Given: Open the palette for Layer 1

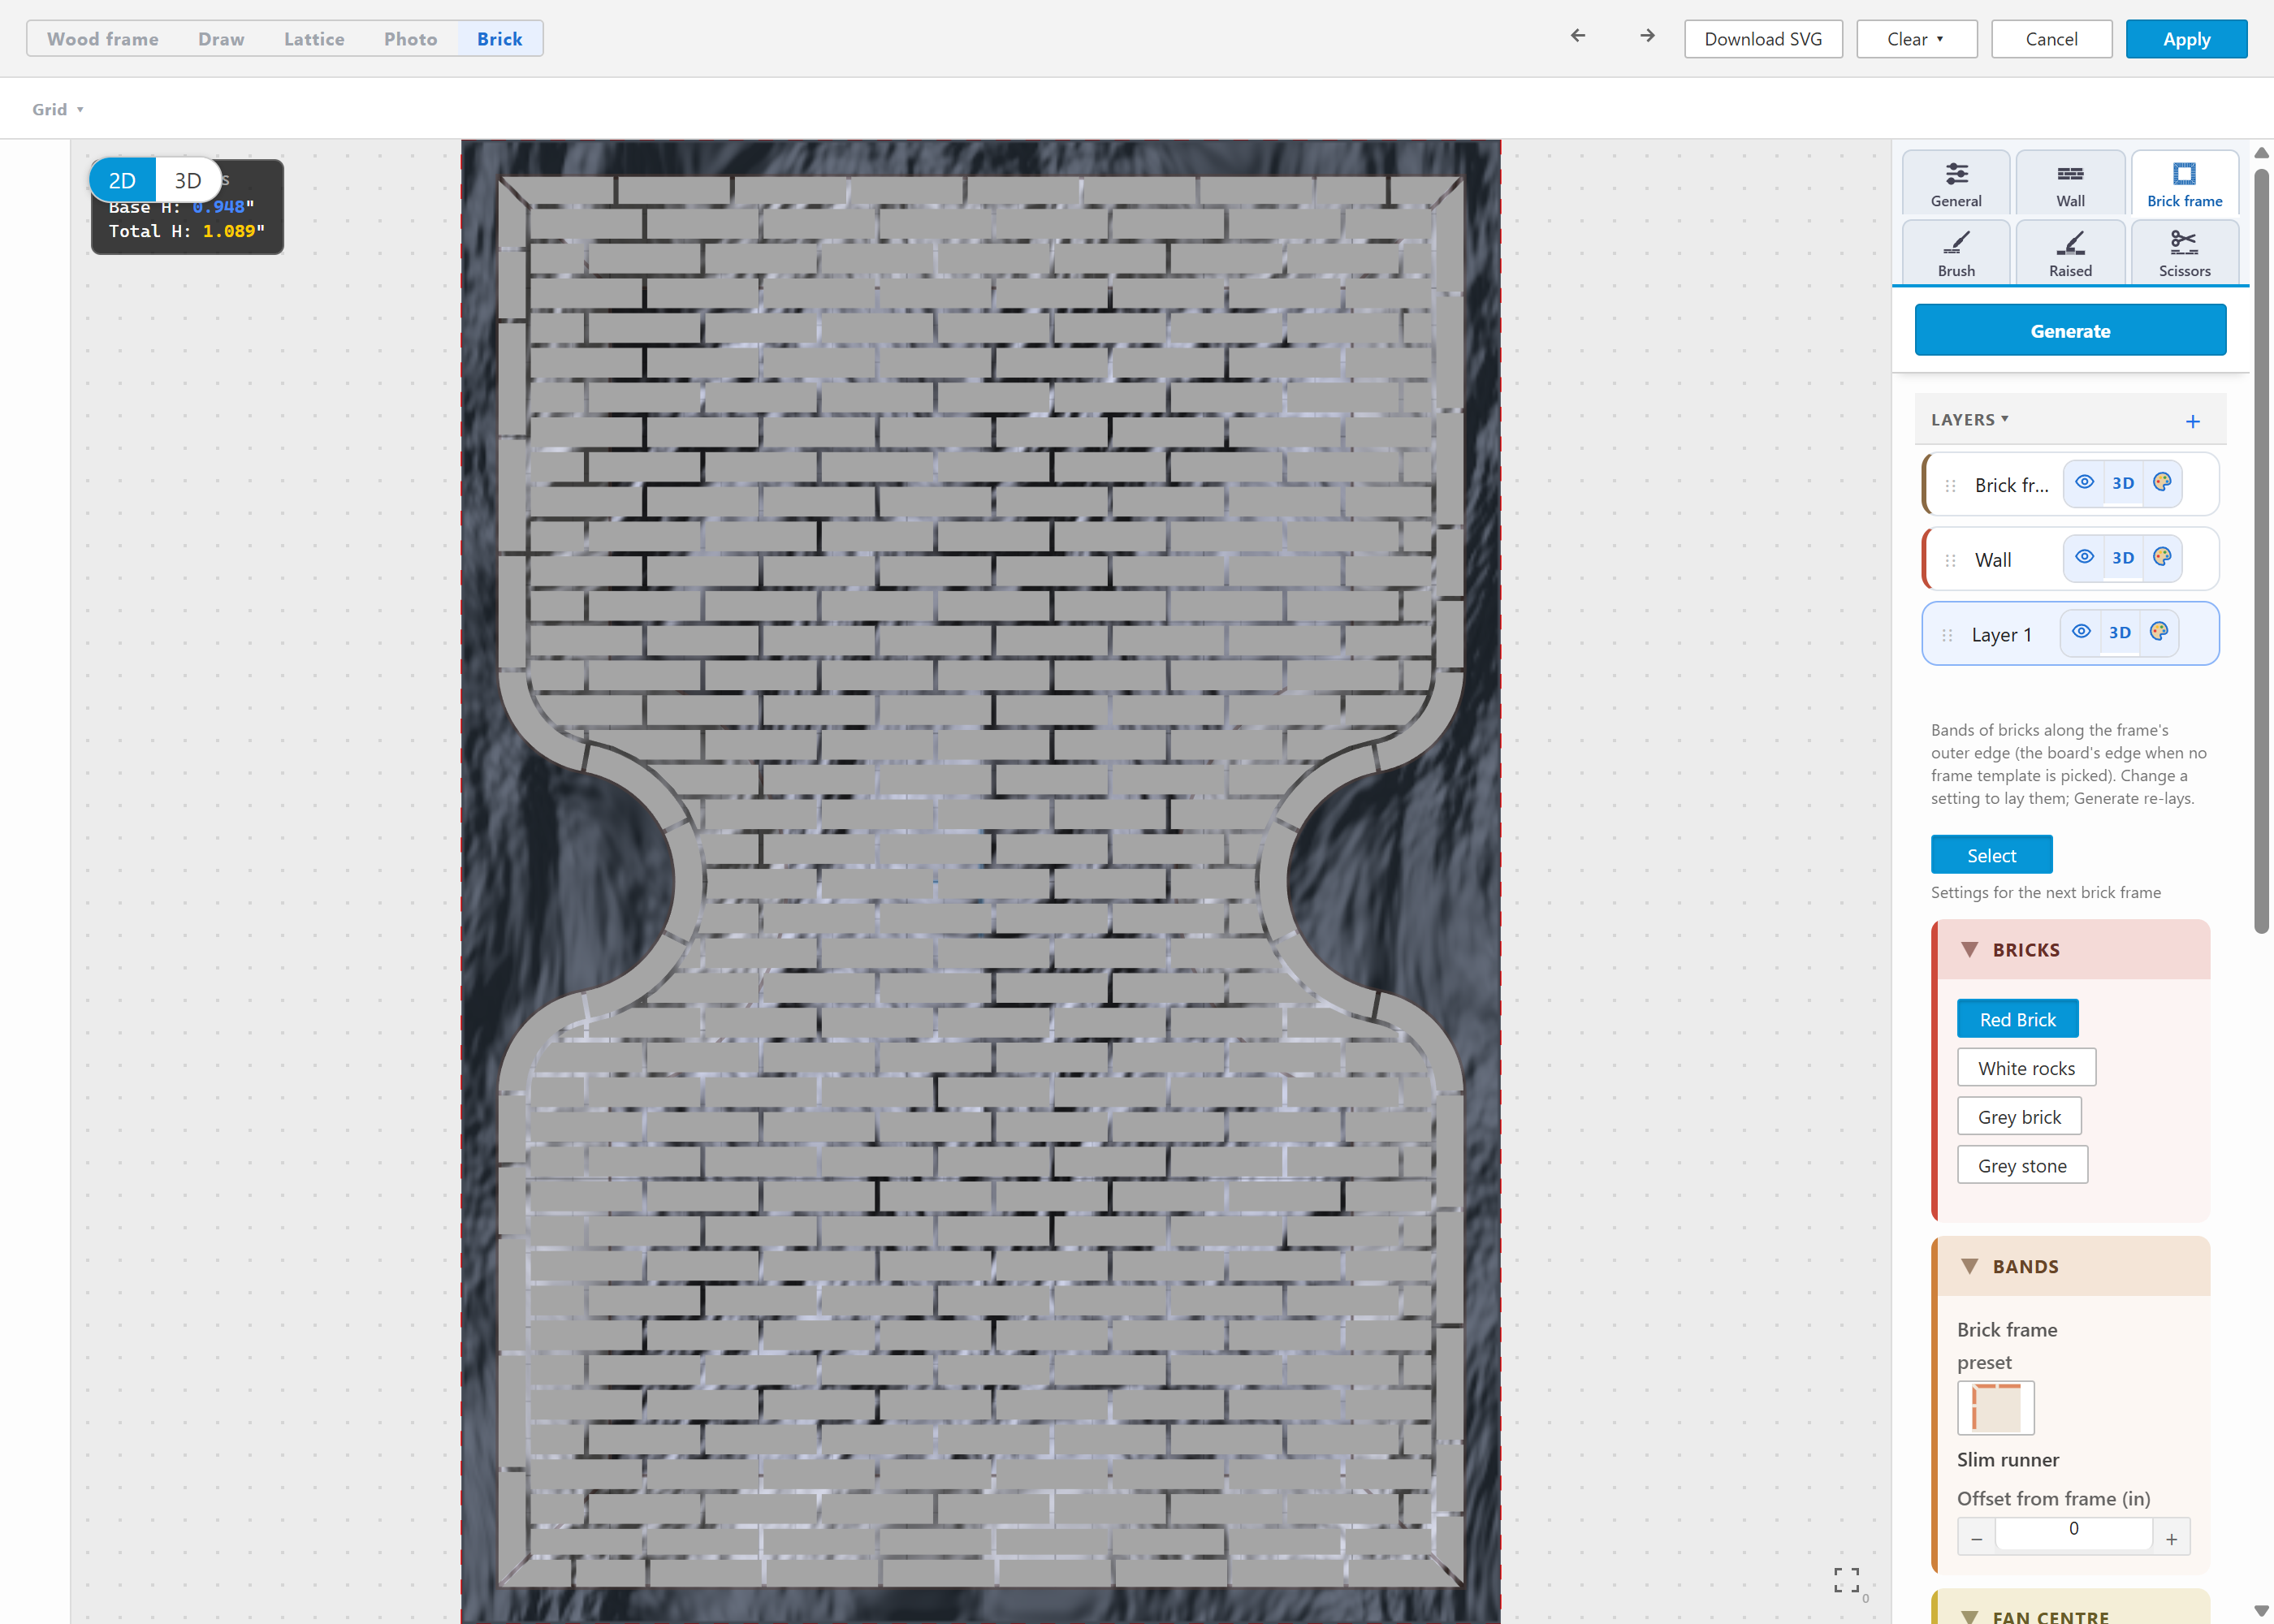Looking at the screenshot, I should (2159, 632).
